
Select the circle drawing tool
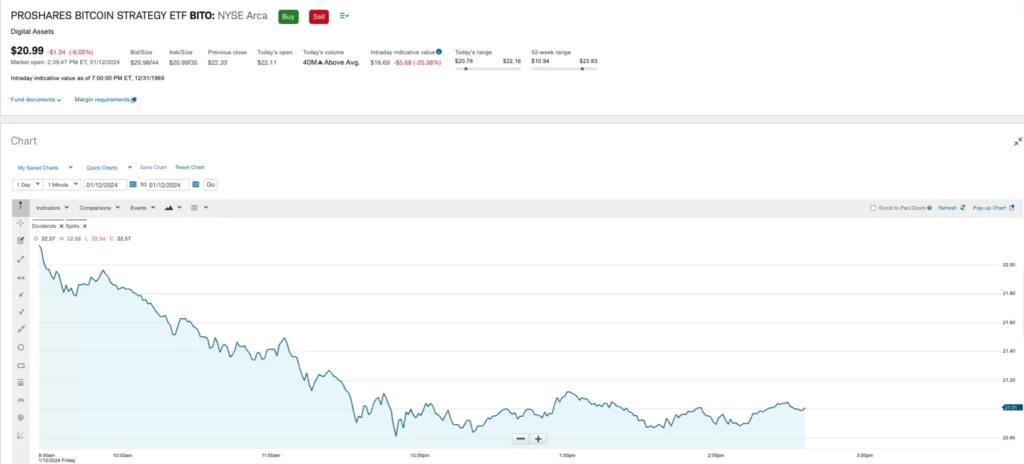point(20,347)
